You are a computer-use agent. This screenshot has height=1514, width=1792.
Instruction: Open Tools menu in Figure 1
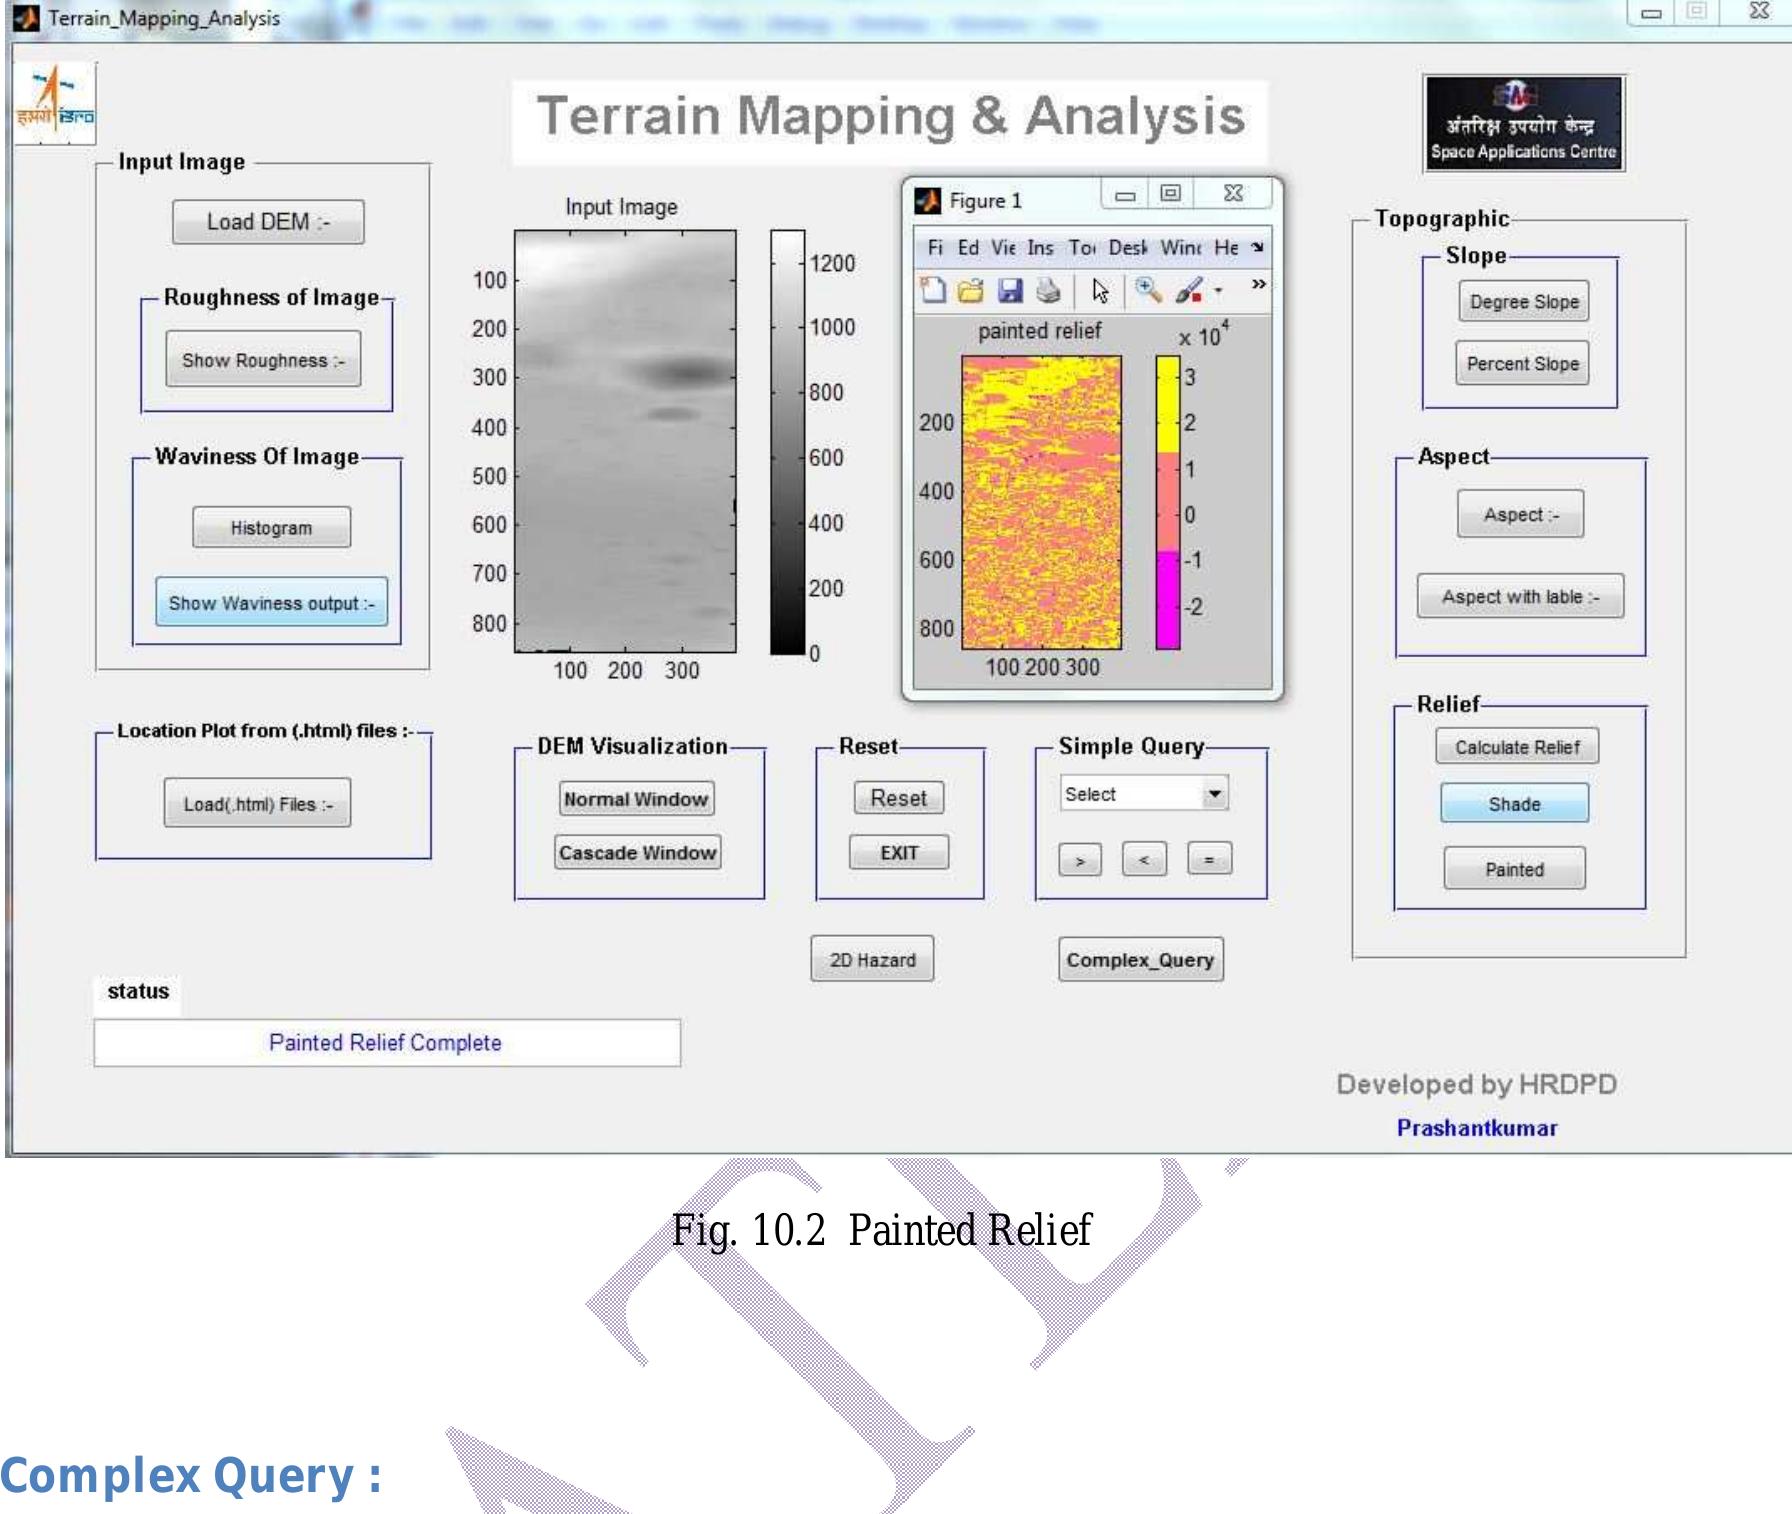pos(1082,247)
